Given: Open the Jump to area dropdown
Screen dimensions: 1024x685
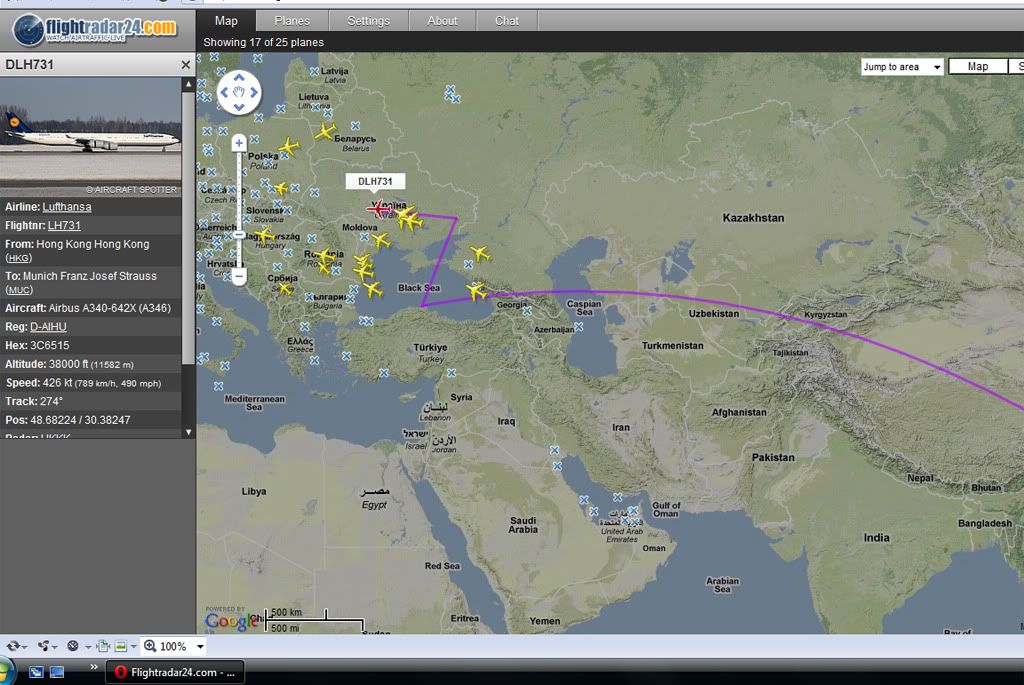Looking at the screenshot, I should [902, 67].
